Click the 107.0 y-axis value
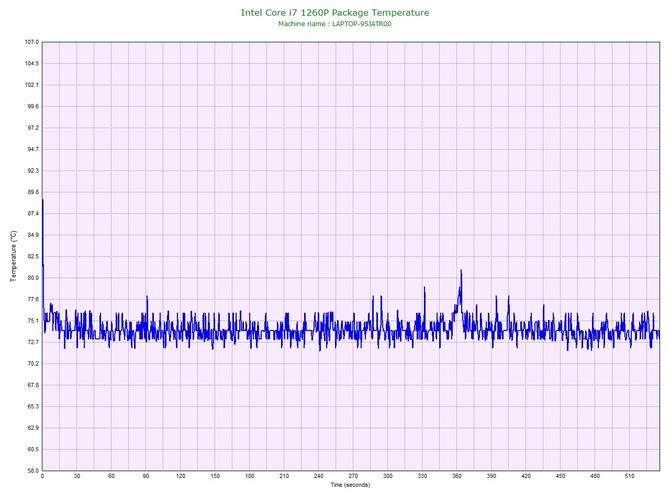The width and height of the screenshot is (670, 502). [x=32, y=42]
